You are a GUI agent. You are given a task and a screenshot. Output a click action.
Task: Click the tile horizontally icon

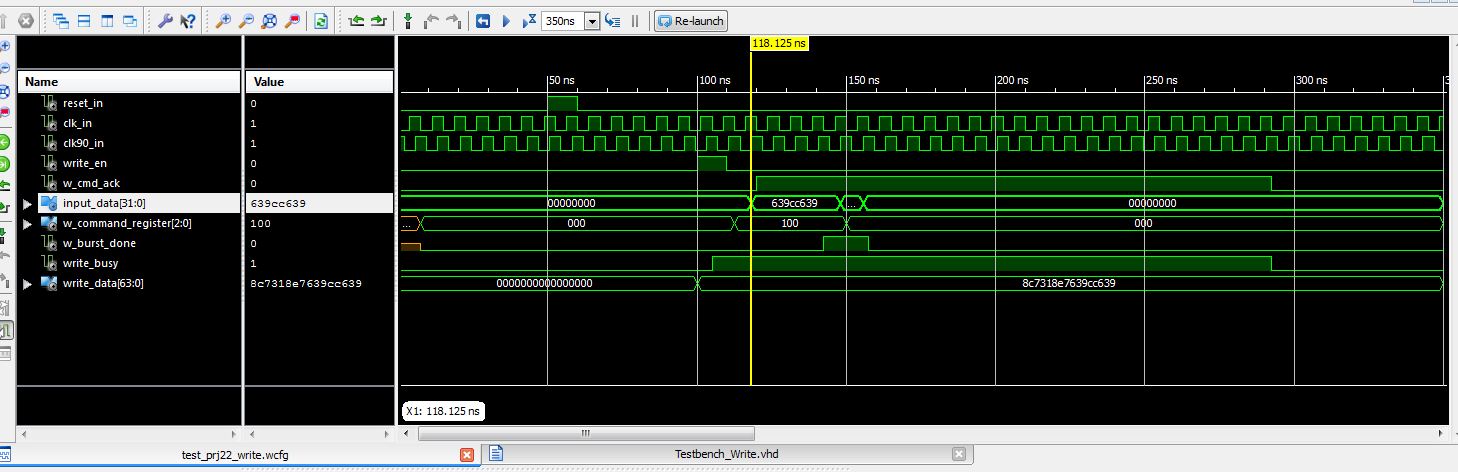84,20
